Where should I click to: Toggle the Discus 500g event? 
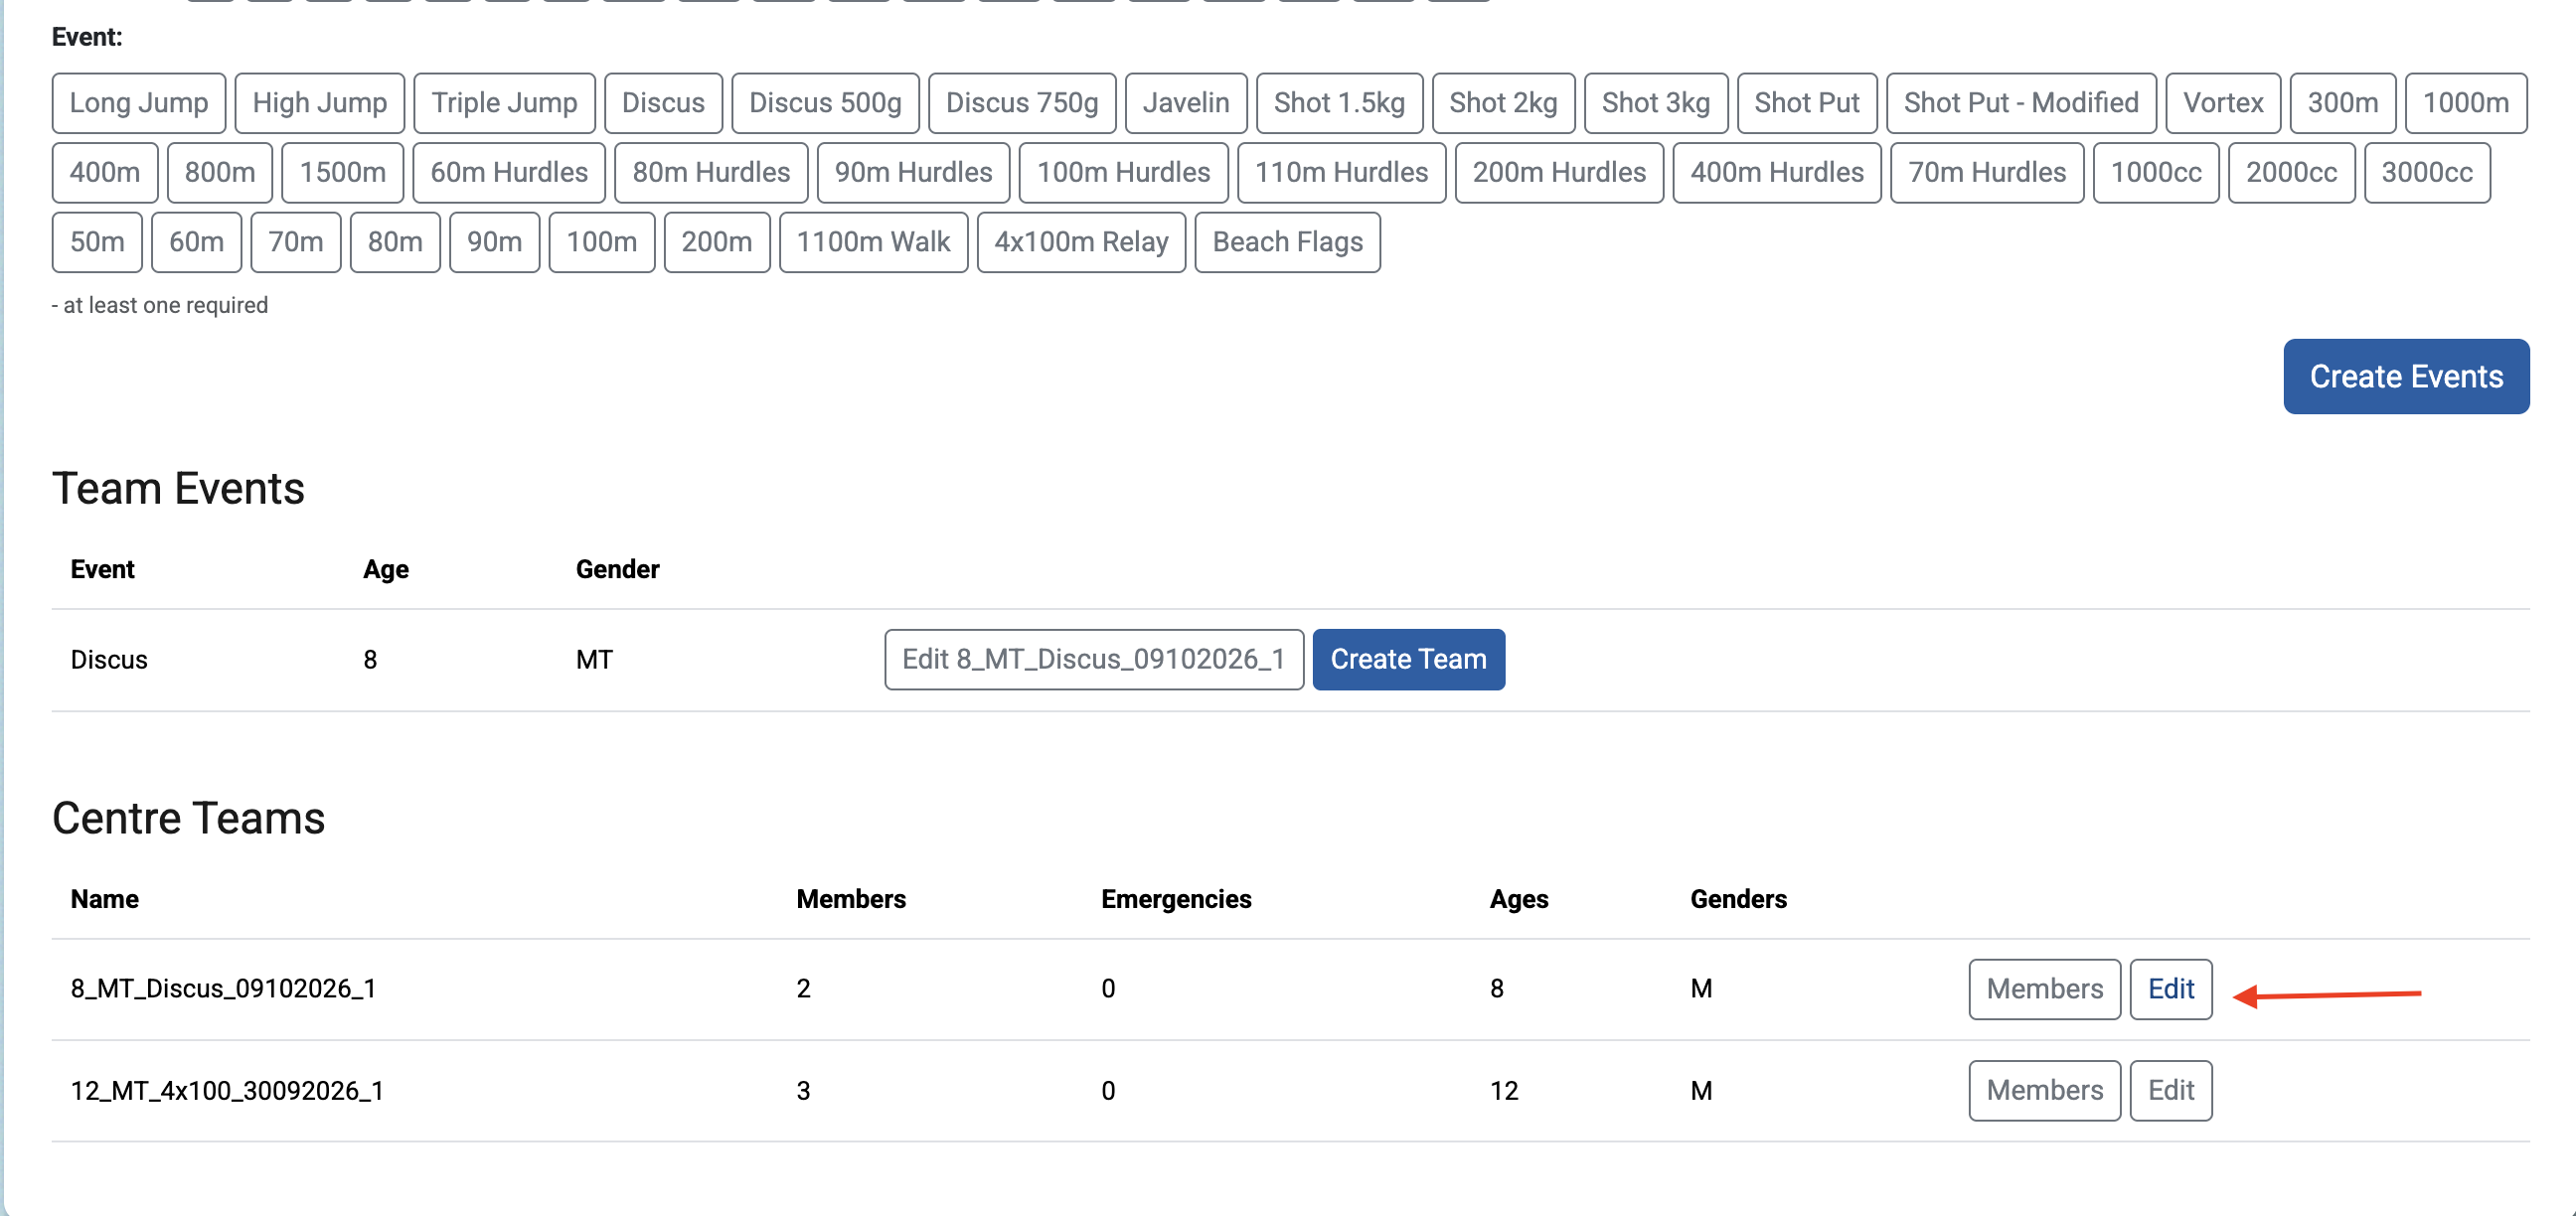[825, 103]
